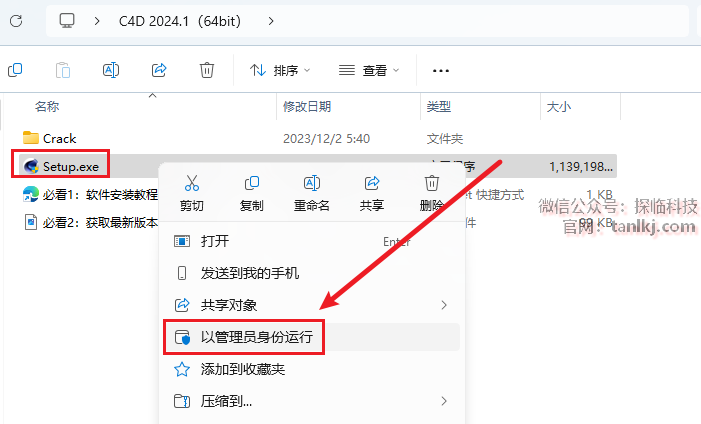Screen dimensions: 701x424
Task: Click the document icon of 必看2
Action: (31, 222)
